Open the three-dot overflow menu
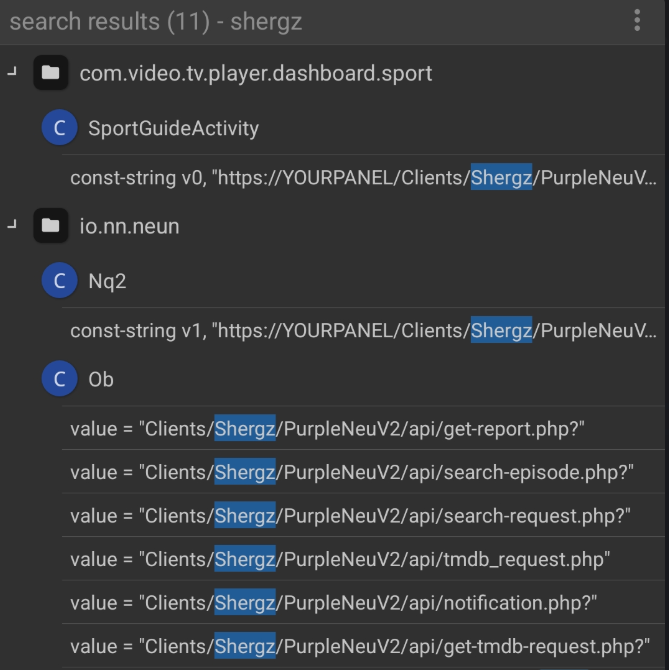This screenshot has width=669, height=670. click(637, 21)
